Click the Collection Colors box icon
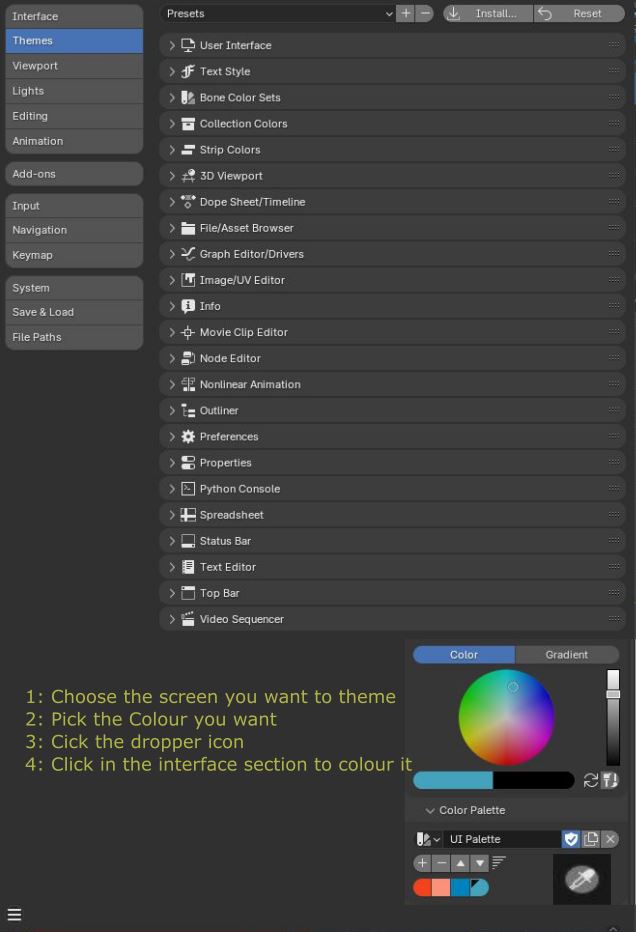The height and width of the screenshot is (932, 636). [x=188, y=124]
